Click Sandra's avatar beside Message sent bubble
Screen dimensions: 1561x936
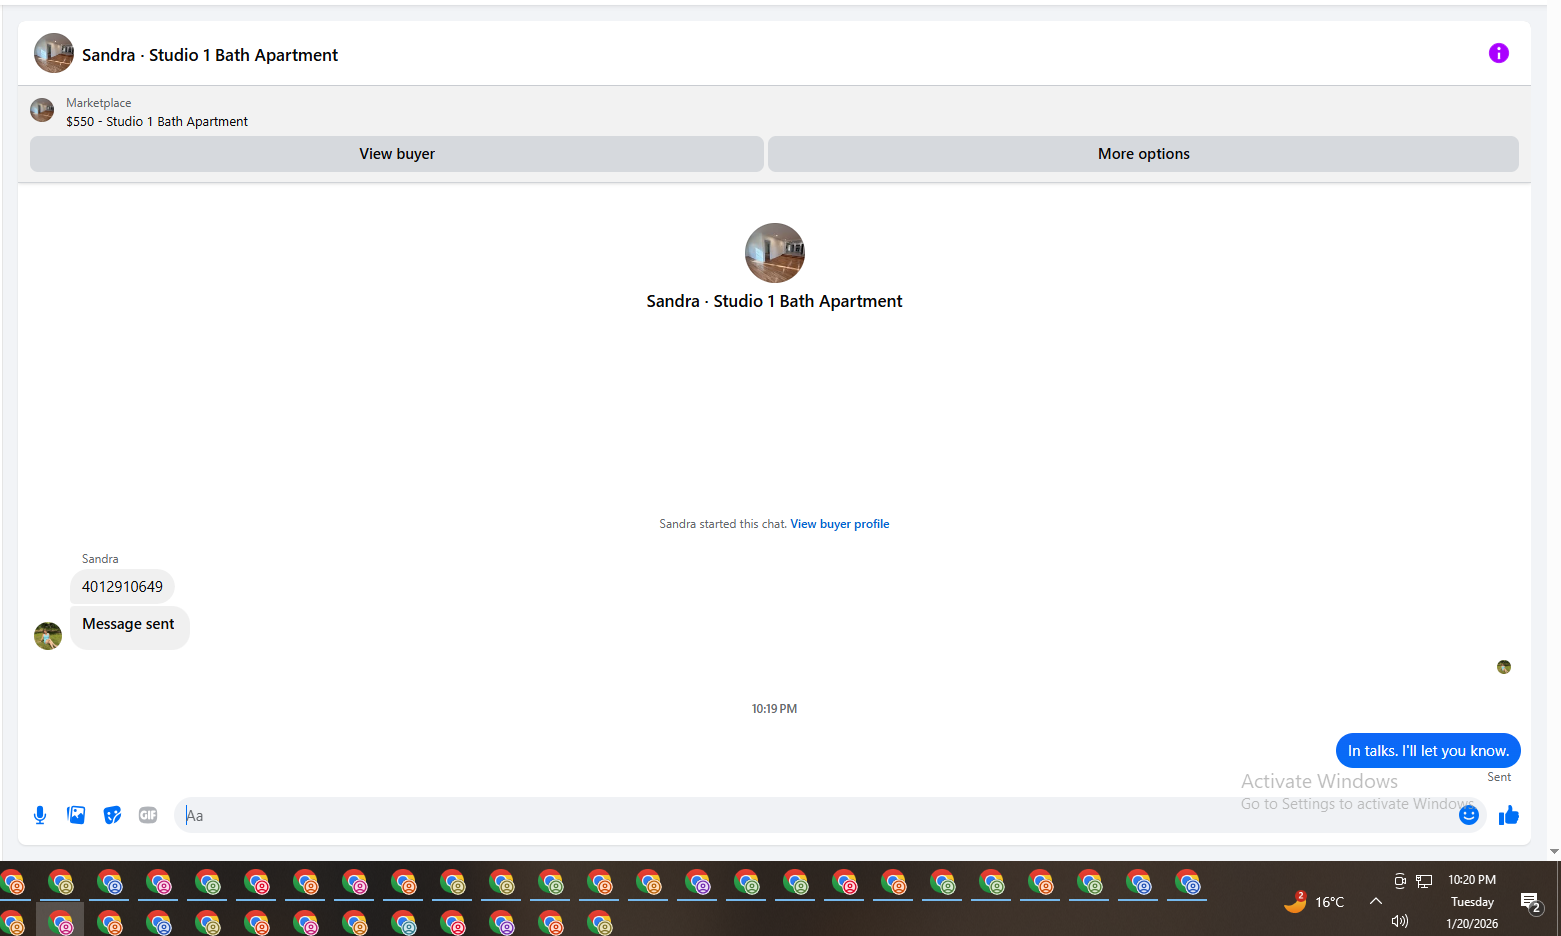point(48,636)
